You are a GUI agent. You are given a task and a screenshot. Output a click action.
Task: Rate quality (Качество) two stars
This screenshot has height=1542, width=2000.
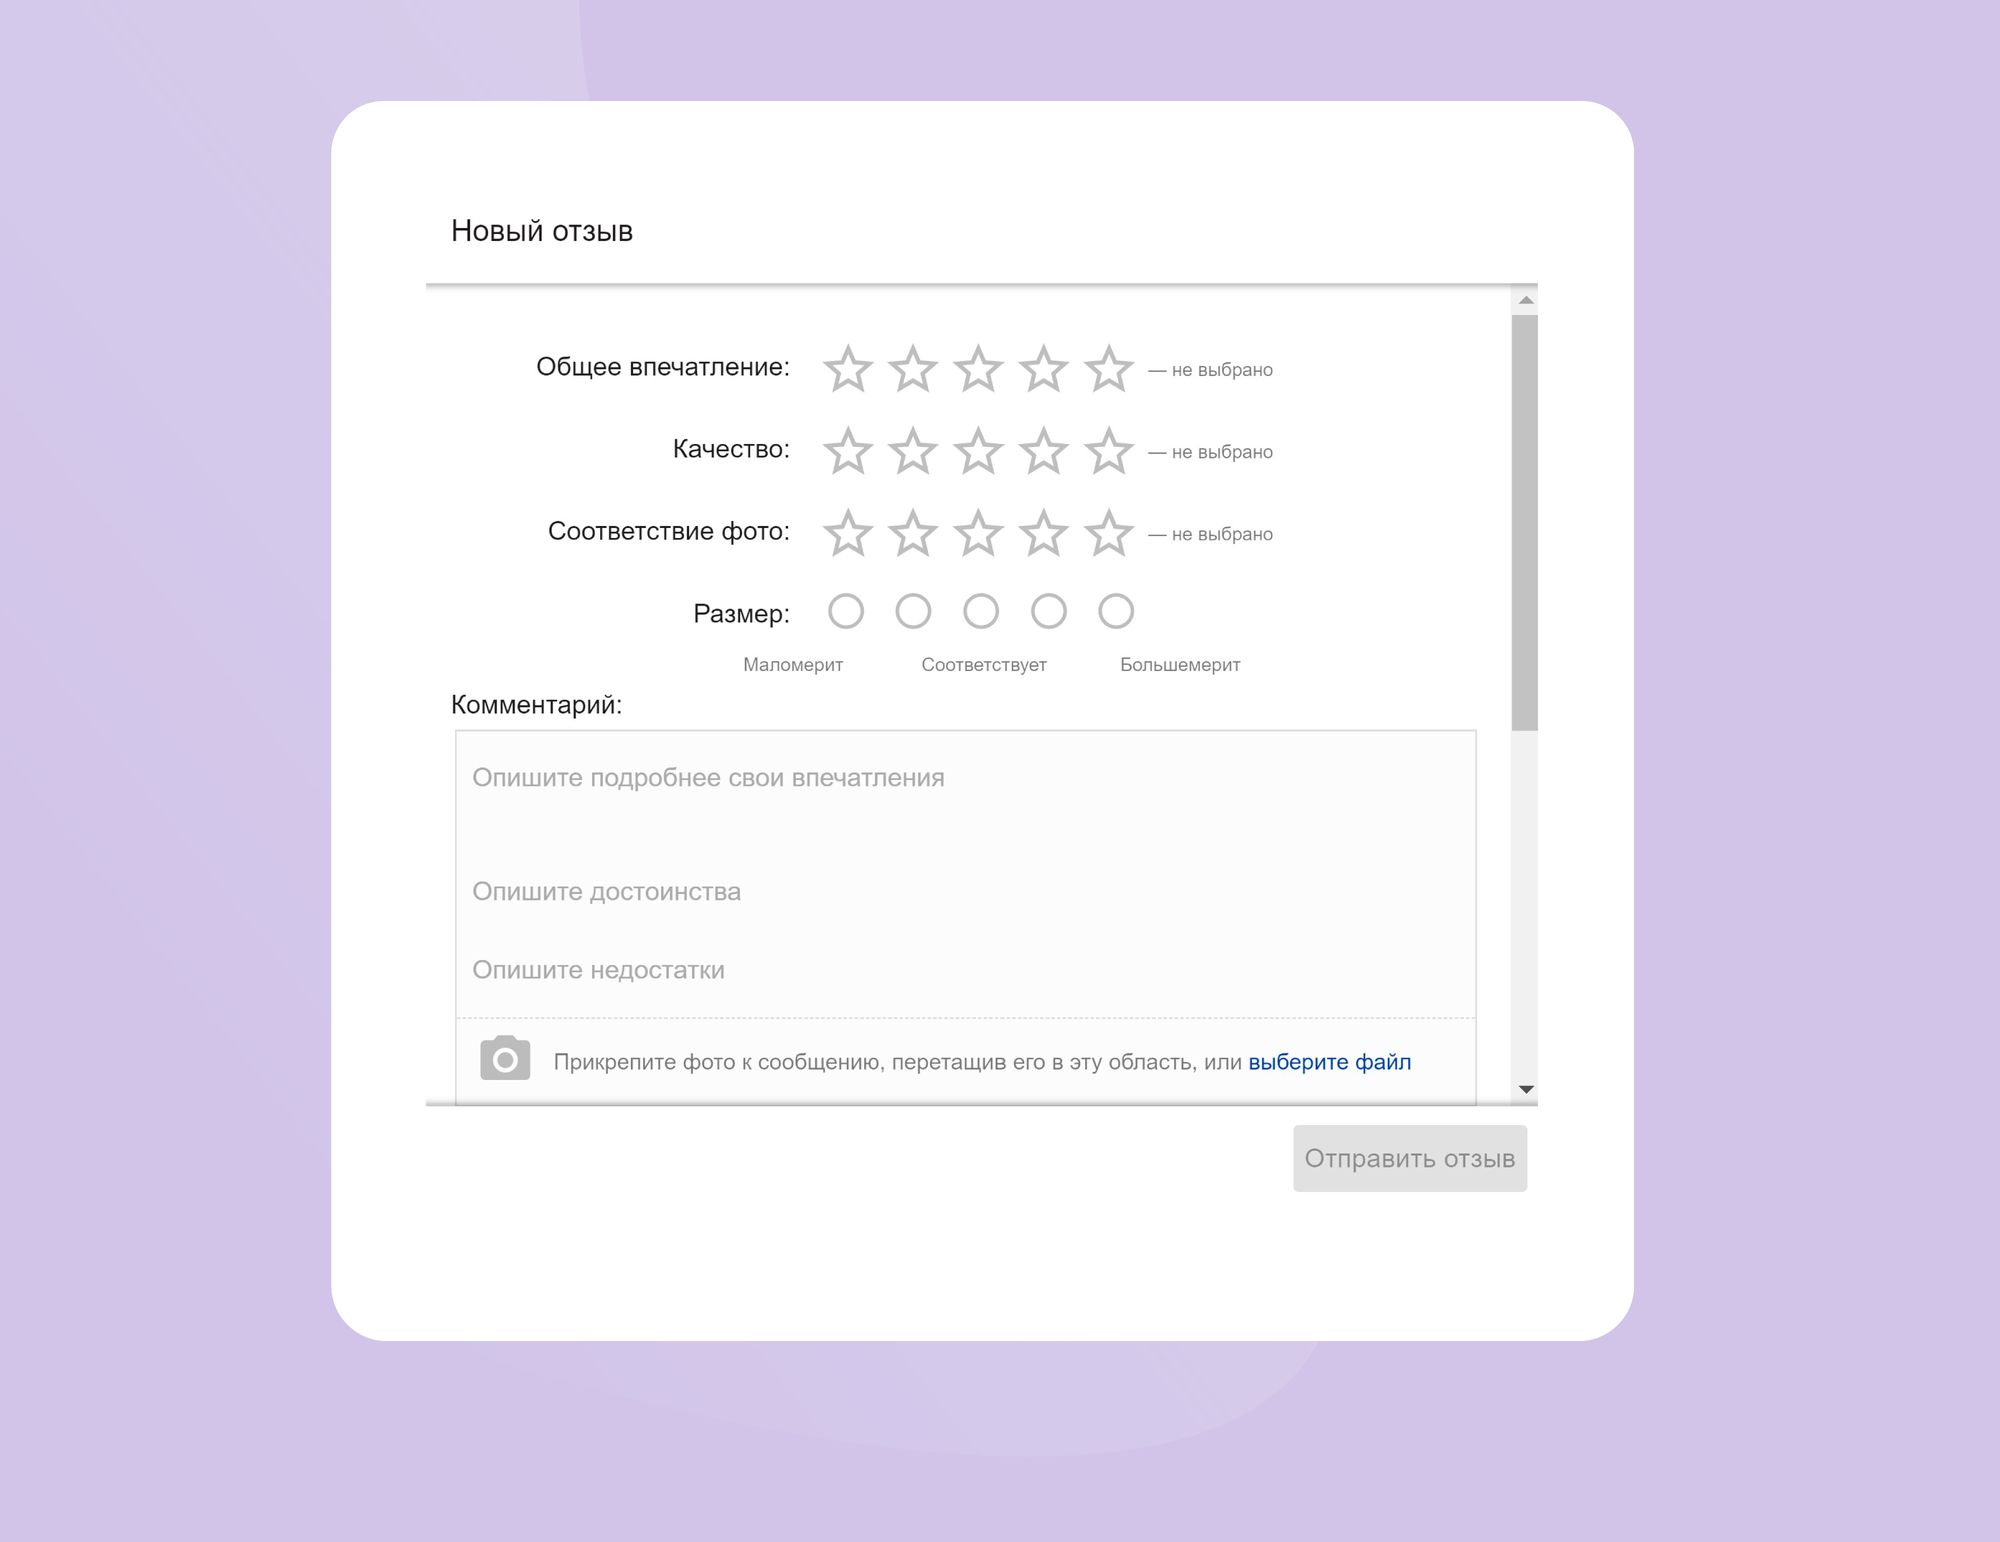pyautogui.click(x=913, y=451)
